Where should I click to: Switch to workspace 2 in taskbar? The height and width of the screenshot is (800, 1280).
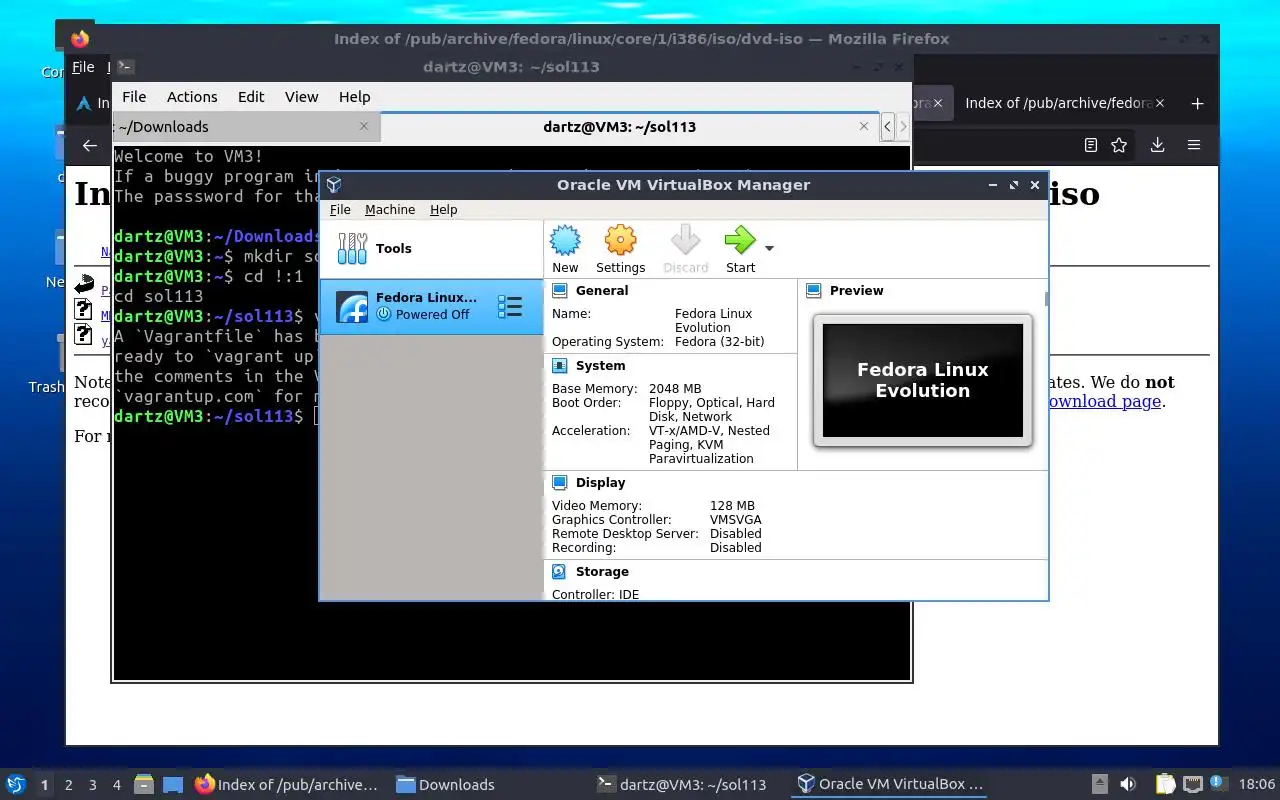point(69,785)
